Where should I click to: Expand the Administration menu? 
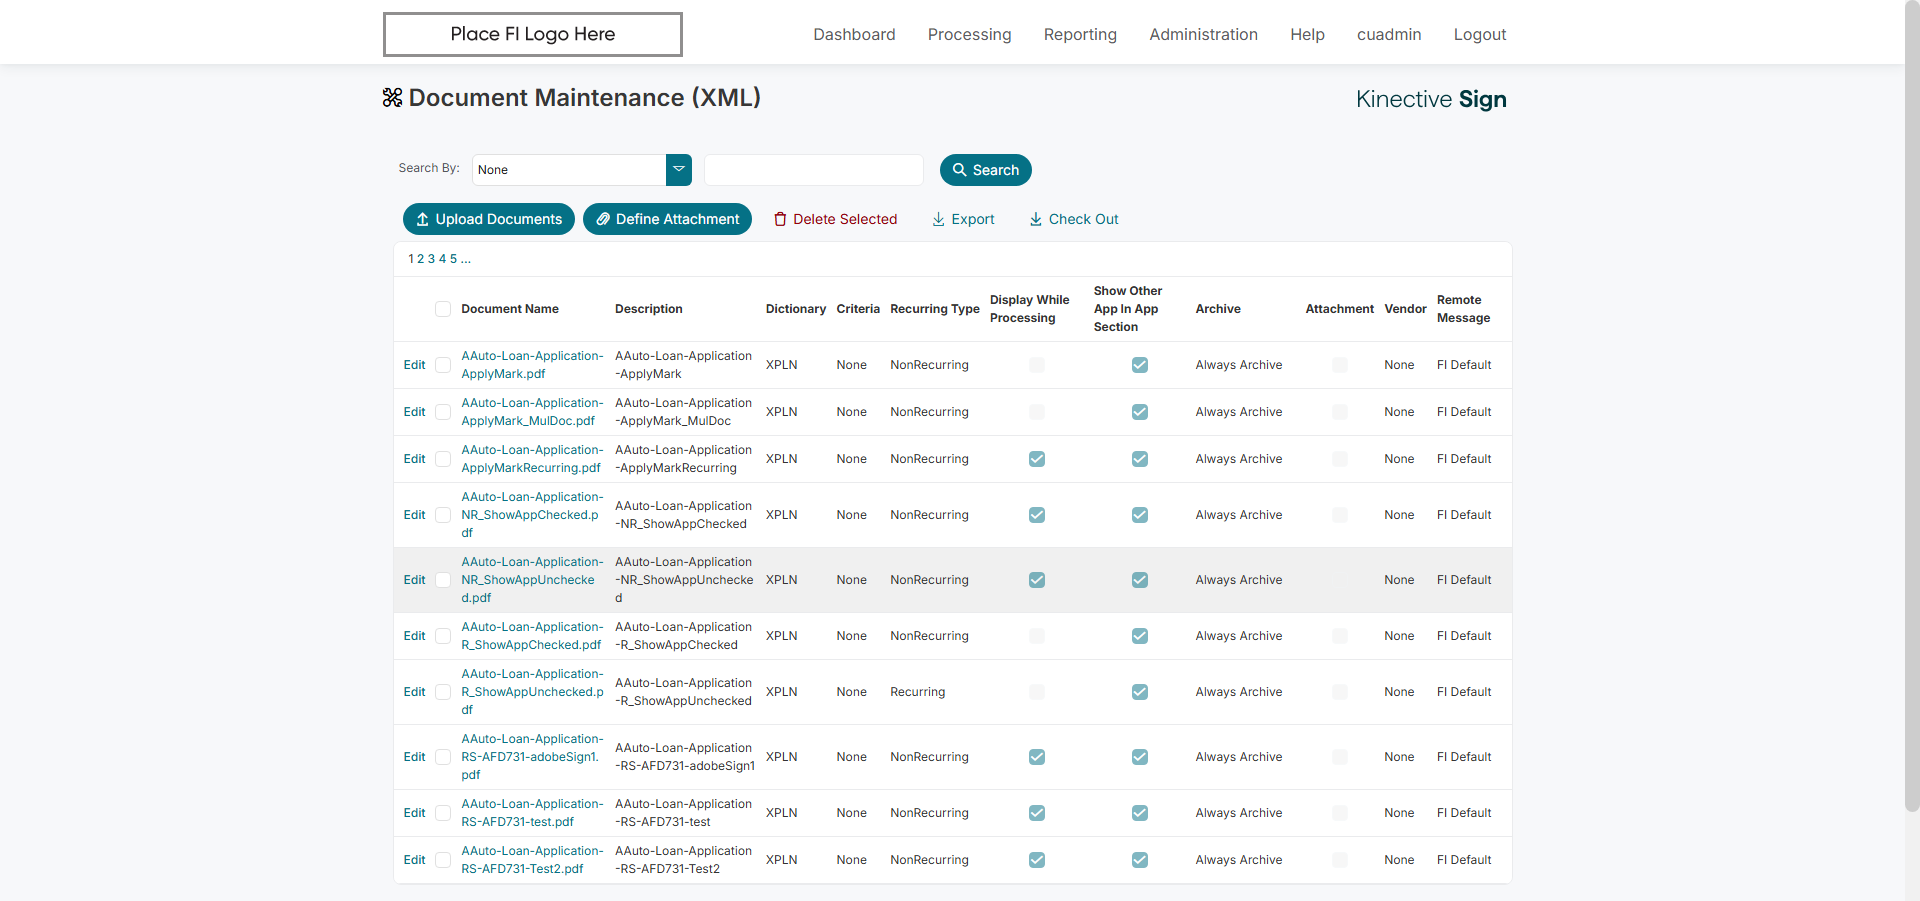click(x=1203, y=34)
